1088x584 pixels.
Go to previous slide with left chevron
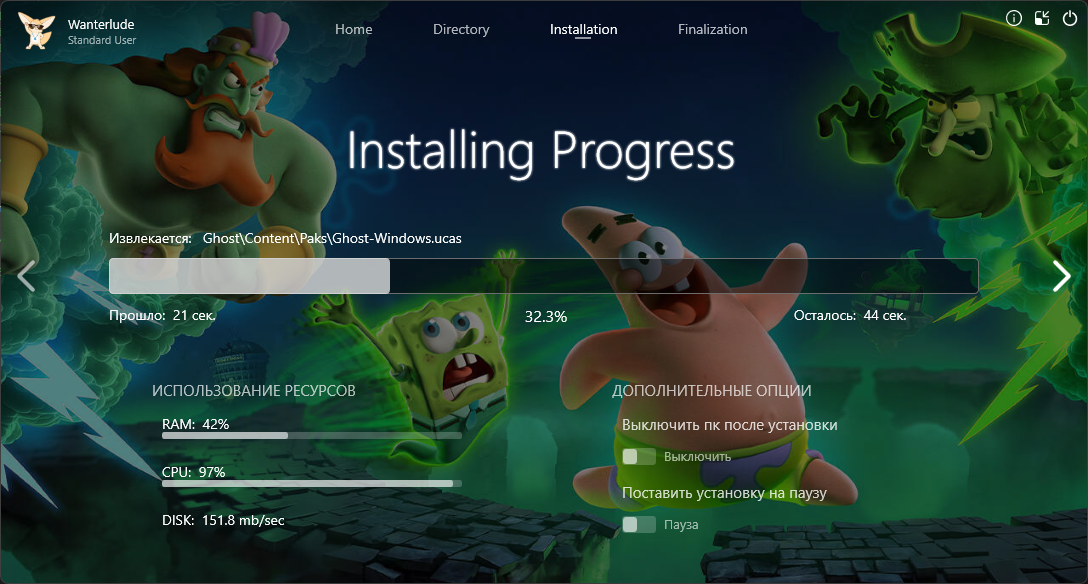tap(26, 276)
